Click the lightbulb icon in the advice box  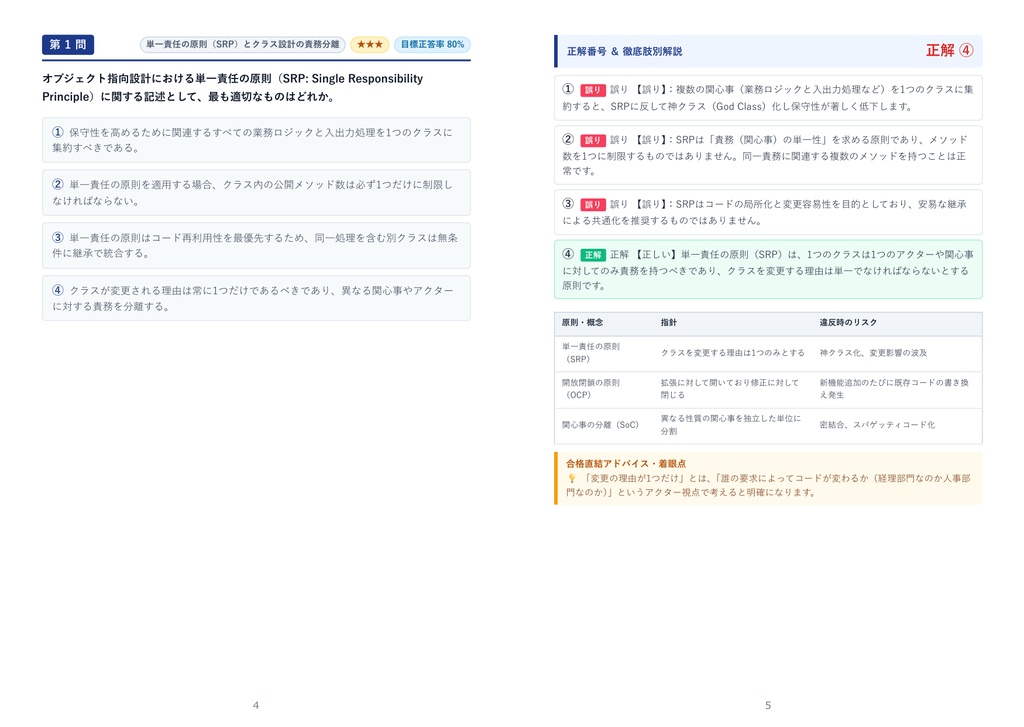571,479
